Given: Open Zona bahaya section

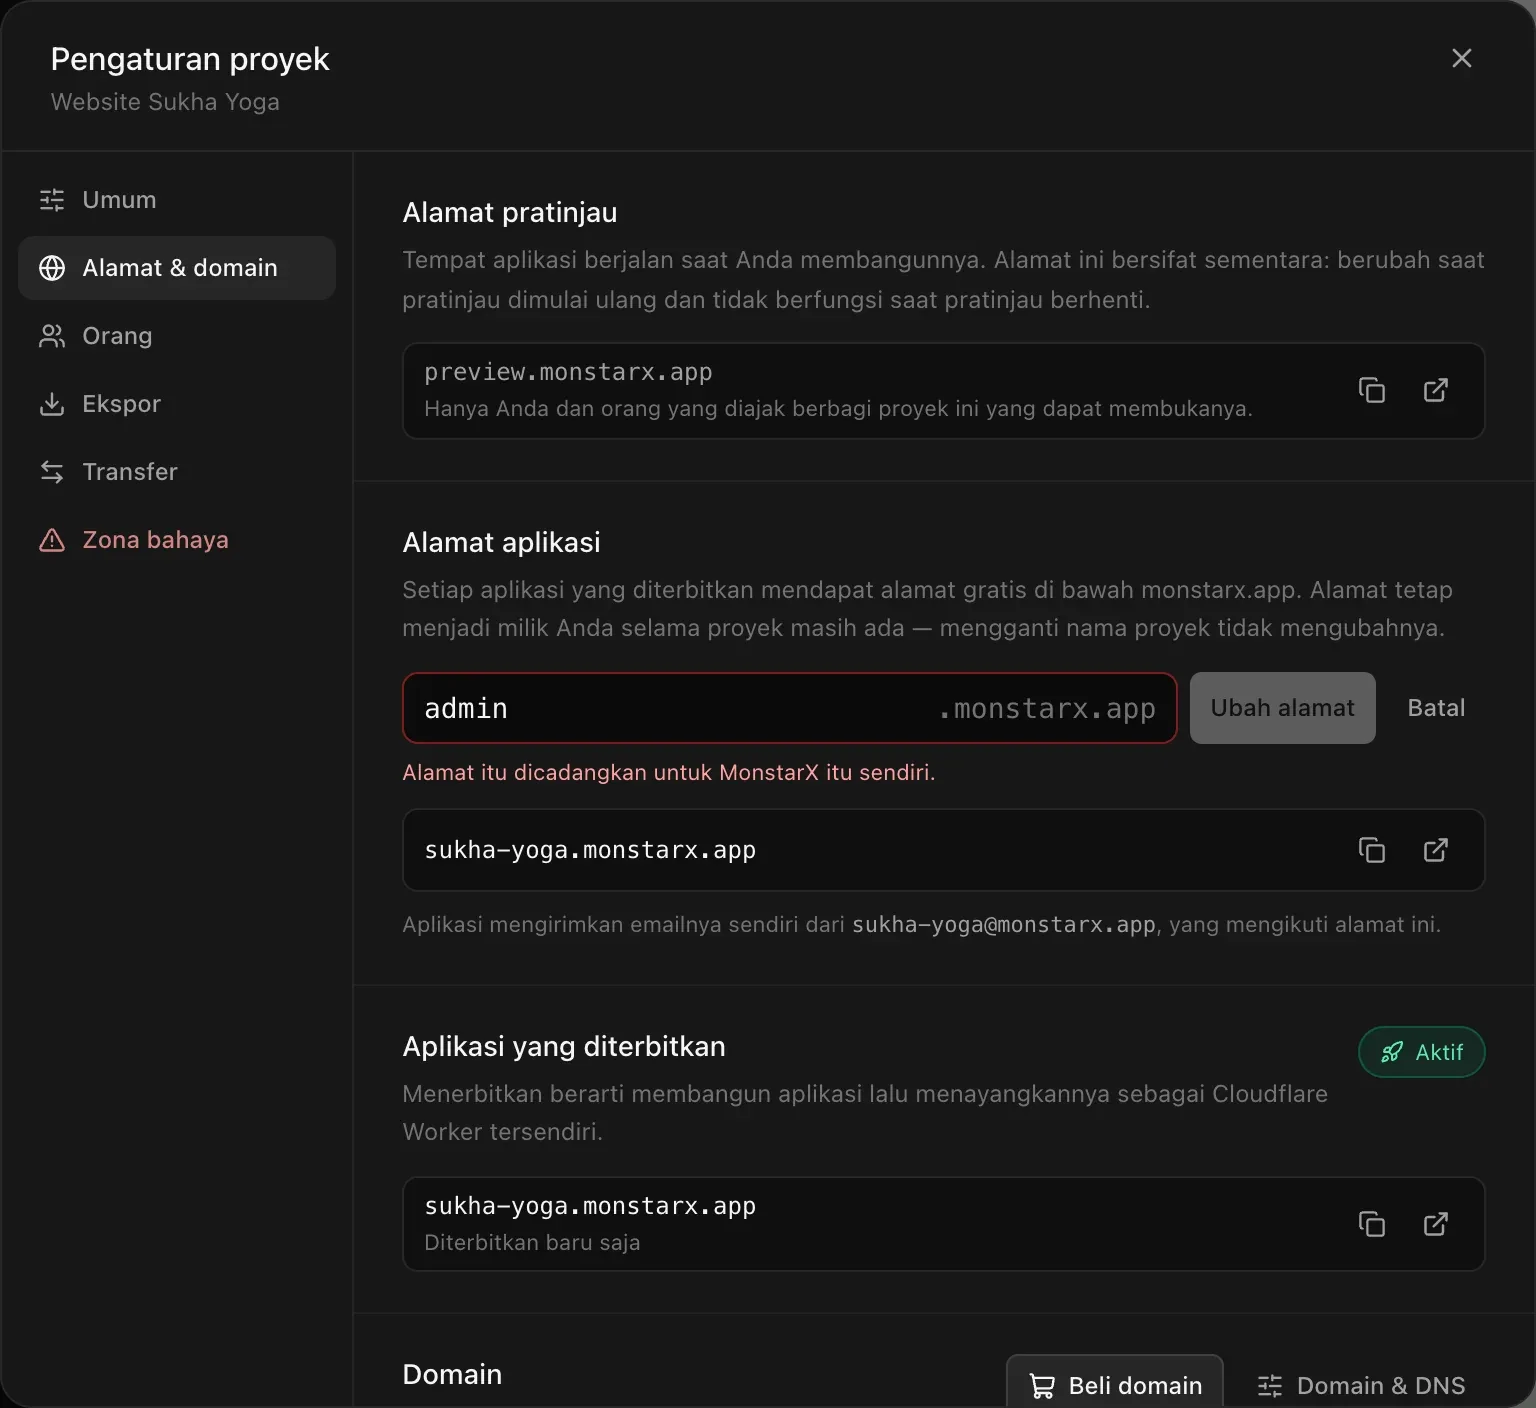Looking at the screenshot, I should [177, 540].
